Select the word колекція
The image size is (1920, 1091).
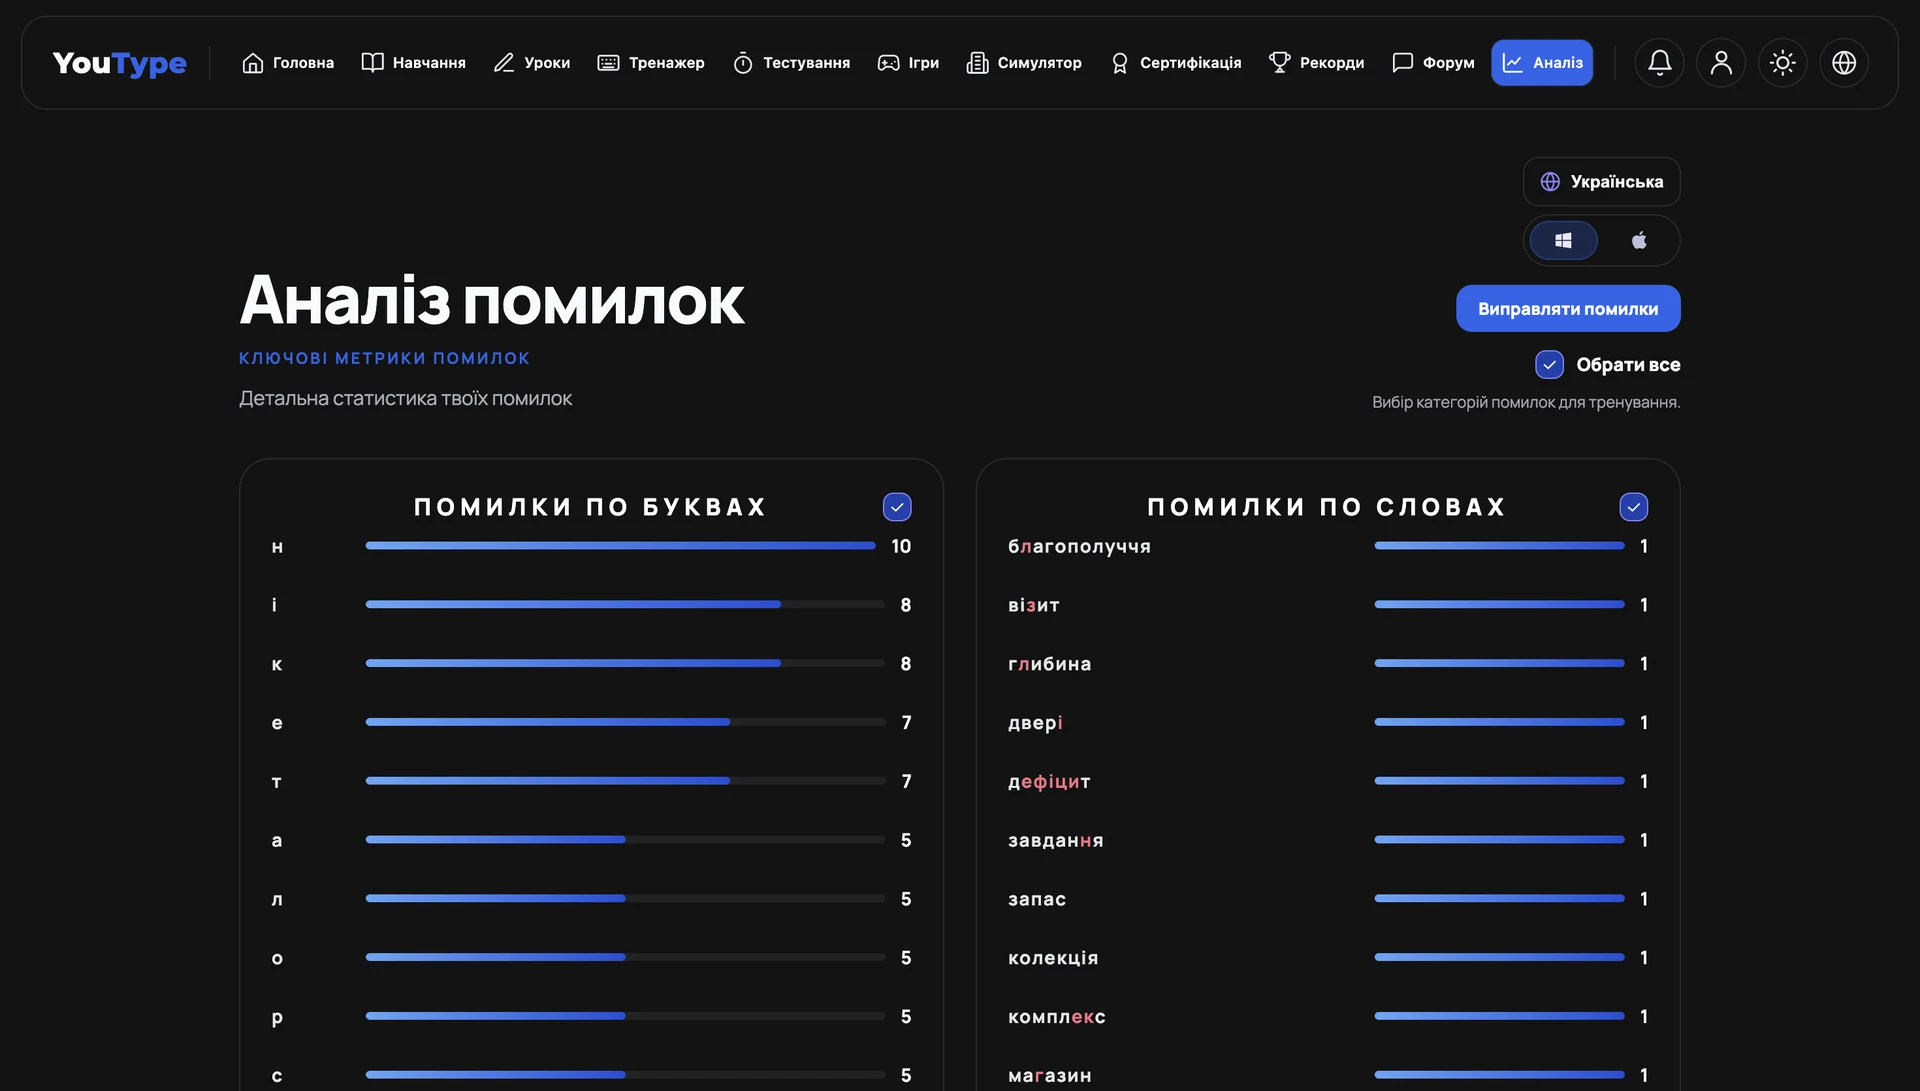[1053, 958]
